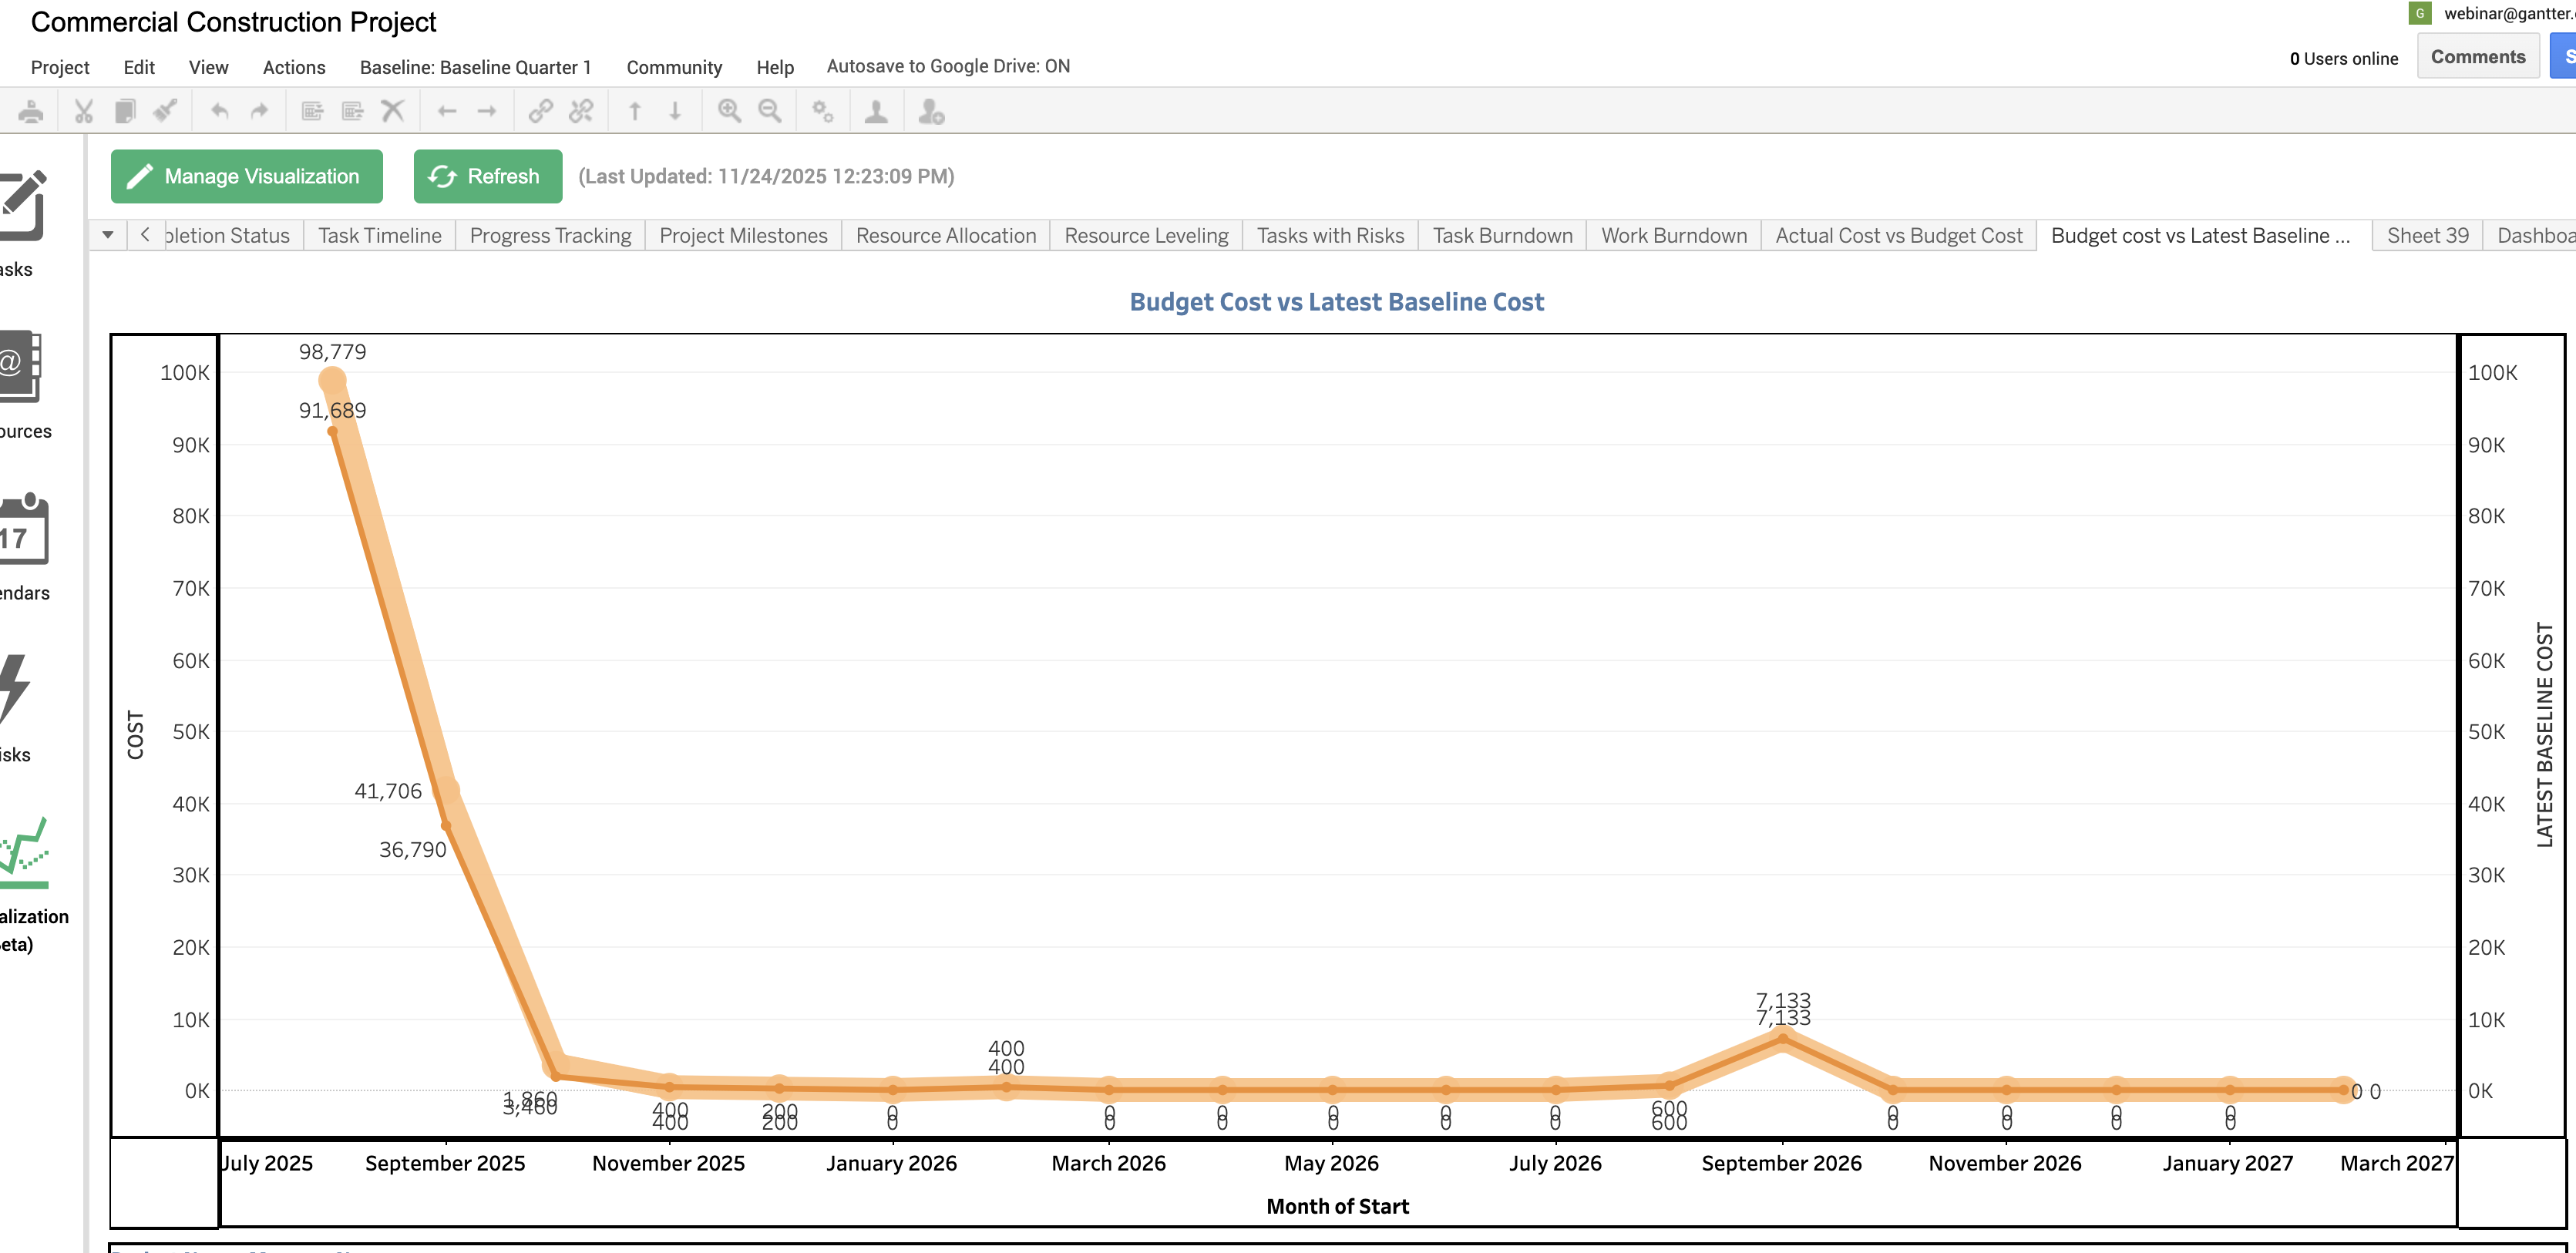Open the sheet tabs list dropdown arrow

108,235
